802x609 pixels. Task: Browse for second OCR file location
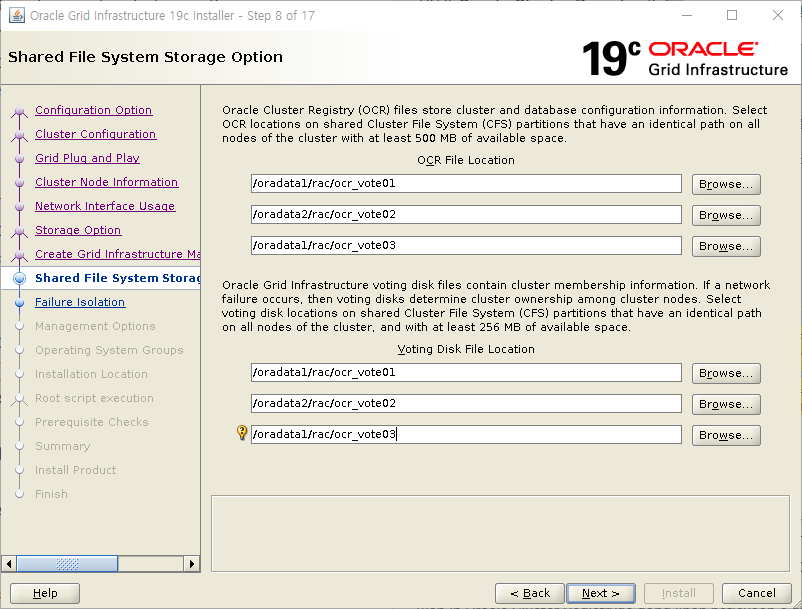[726, 215]
